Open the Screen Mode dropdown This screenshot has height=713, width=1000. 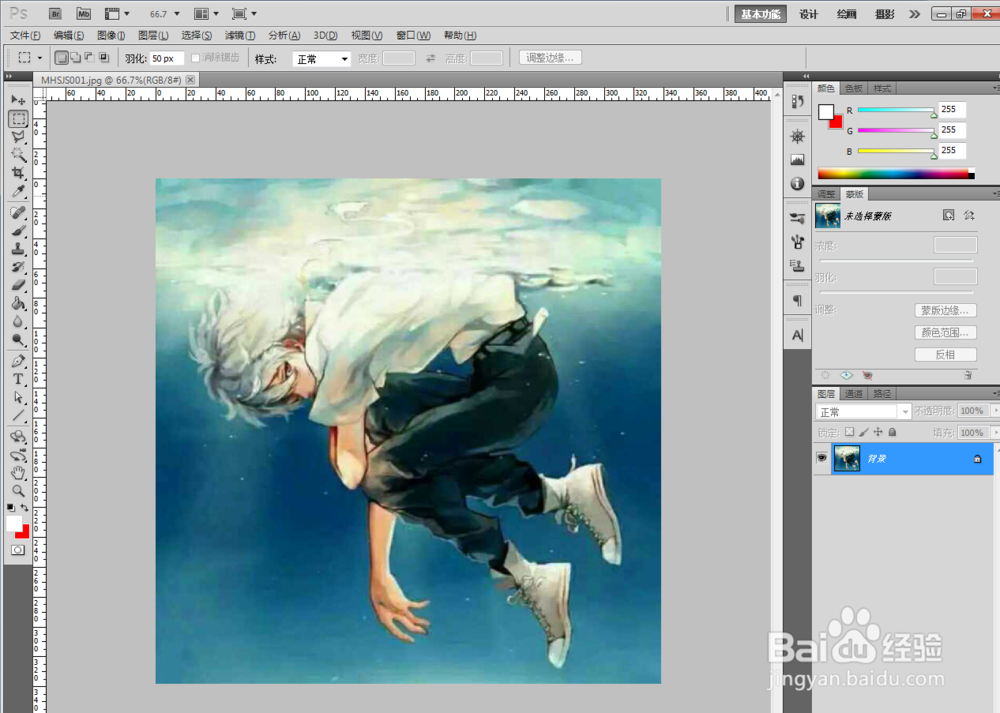tap(244, 13)
